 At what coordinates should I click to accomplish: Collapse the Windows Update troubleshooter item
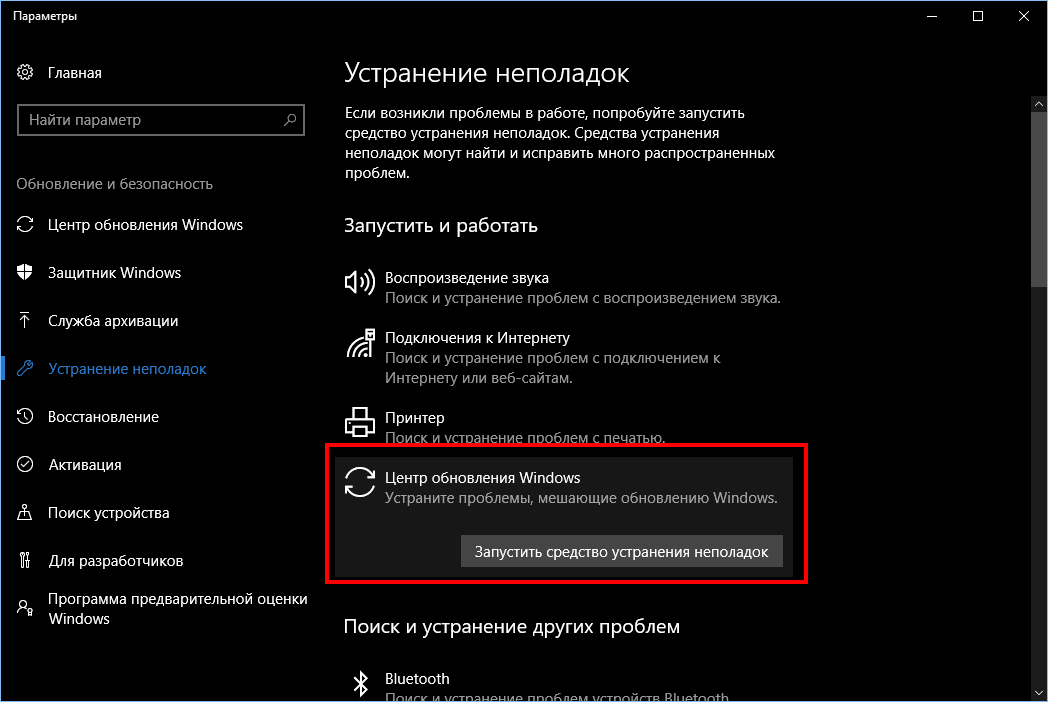point(563,487)
